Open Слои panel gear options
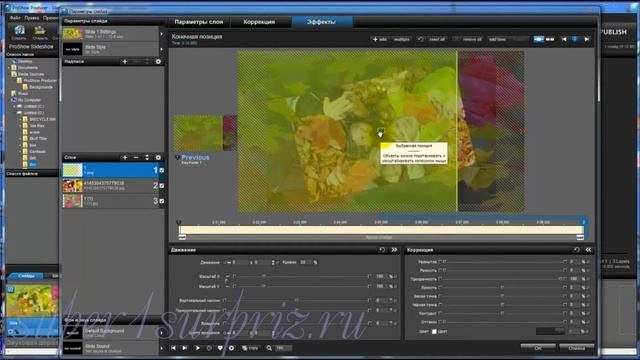The height and width of the screenshot is (360, 640). click(158, 158)
